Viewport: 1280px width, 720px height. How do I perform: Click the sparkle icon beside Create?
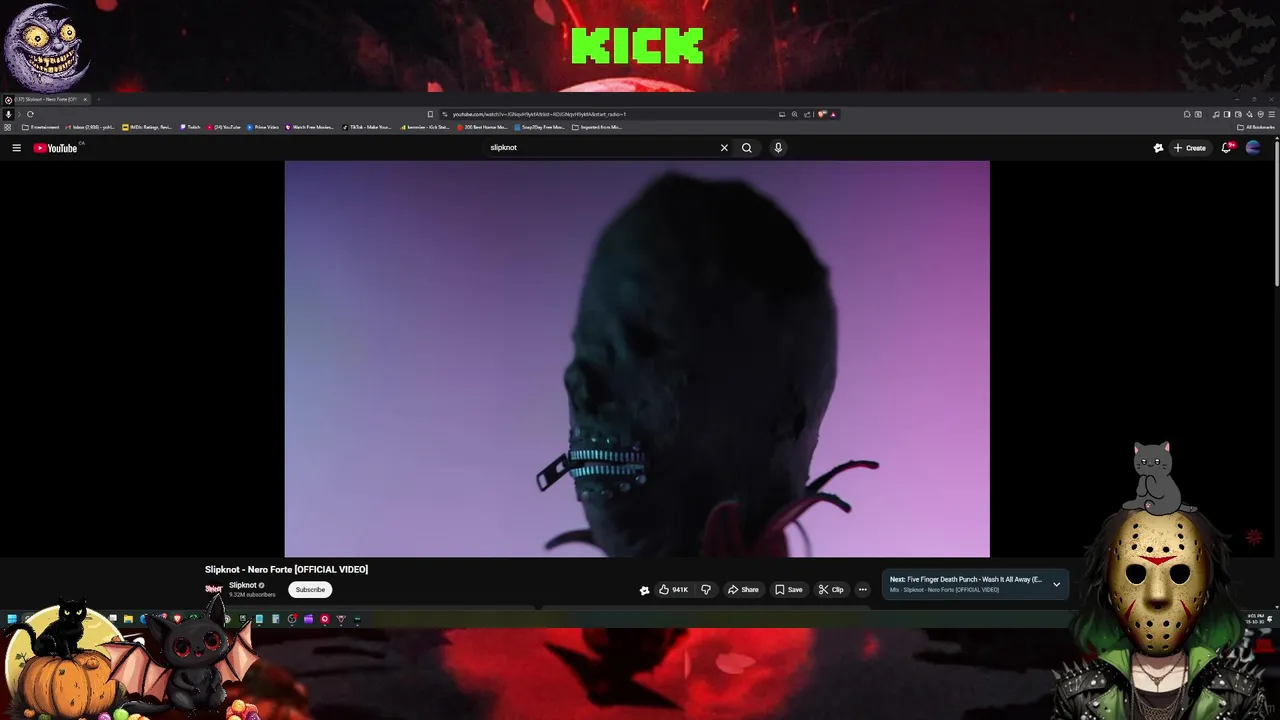(1158, 148)
